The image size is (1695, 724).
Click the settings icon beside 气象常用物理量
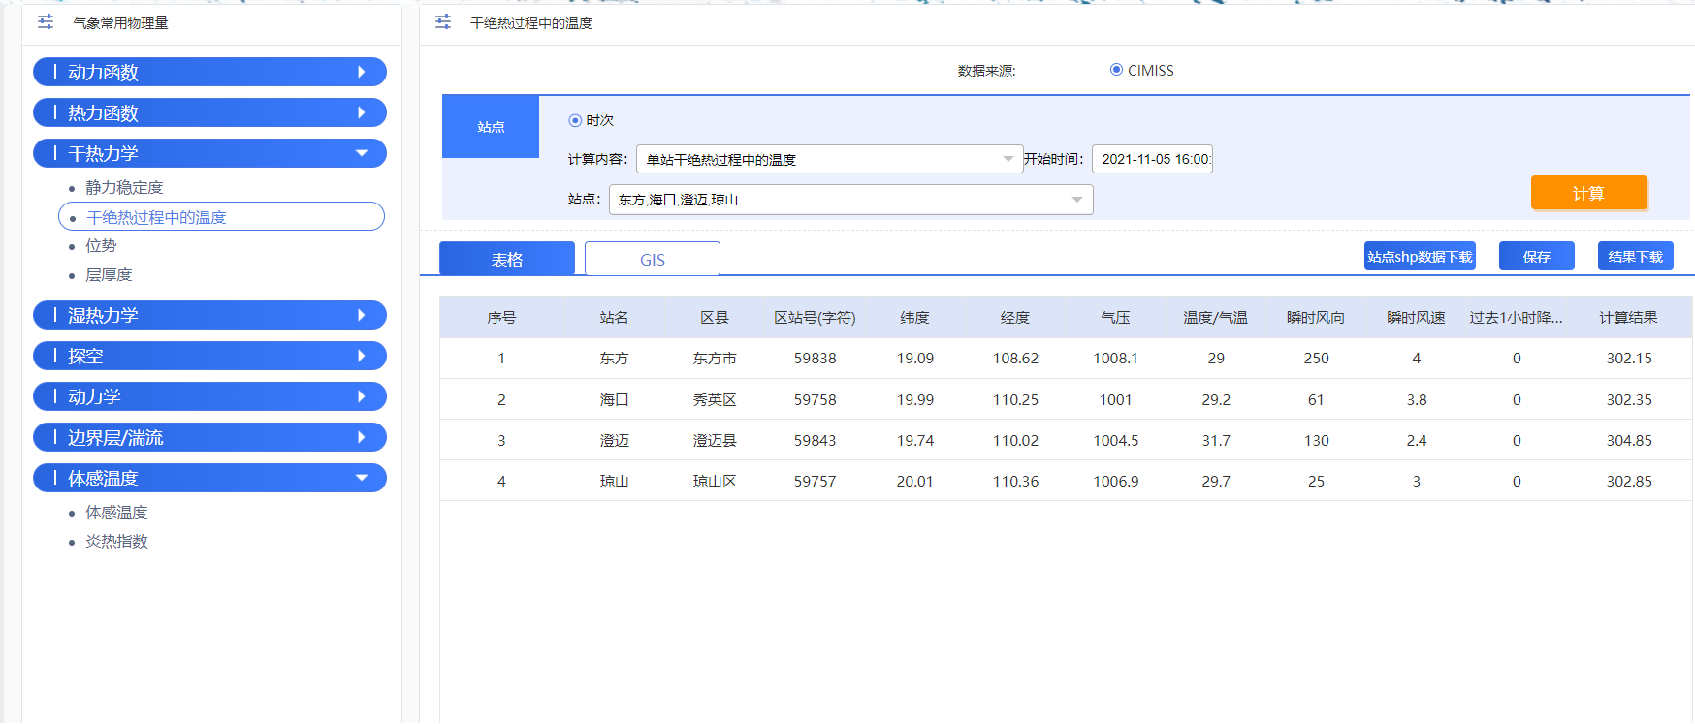46,22
